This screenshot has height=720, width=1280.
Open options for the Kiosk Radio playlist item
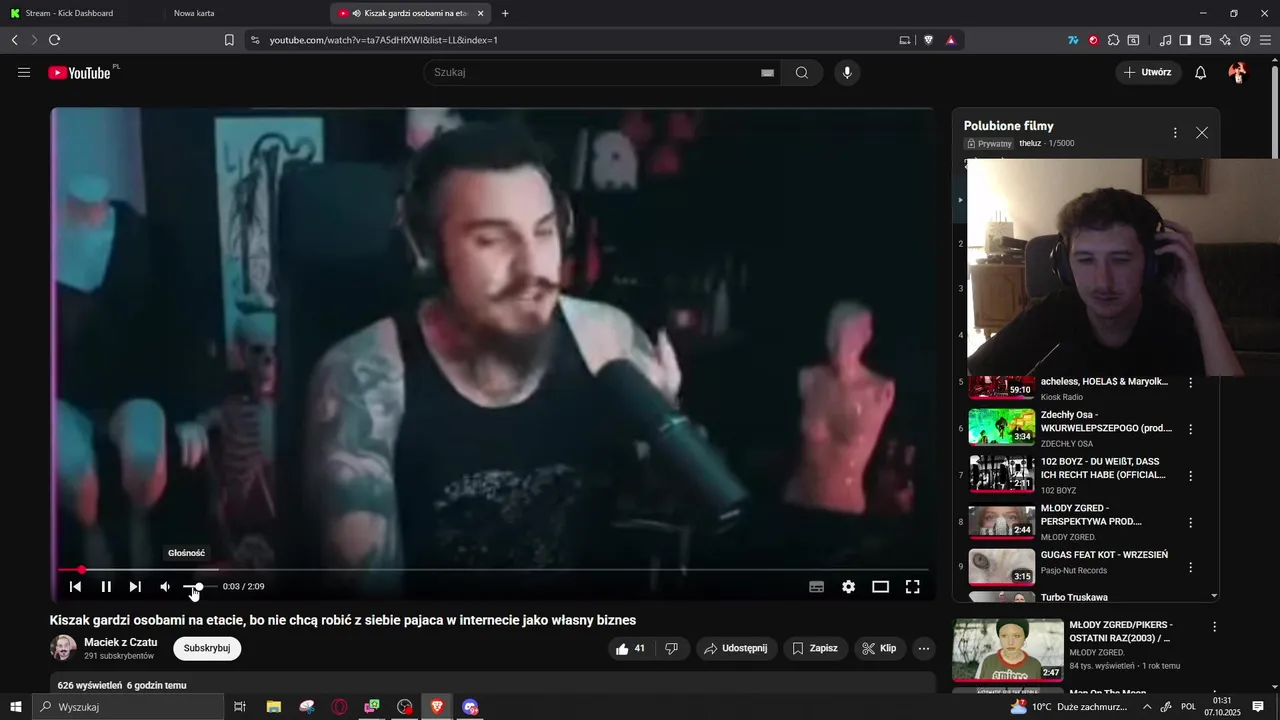tap(1190, 383)
